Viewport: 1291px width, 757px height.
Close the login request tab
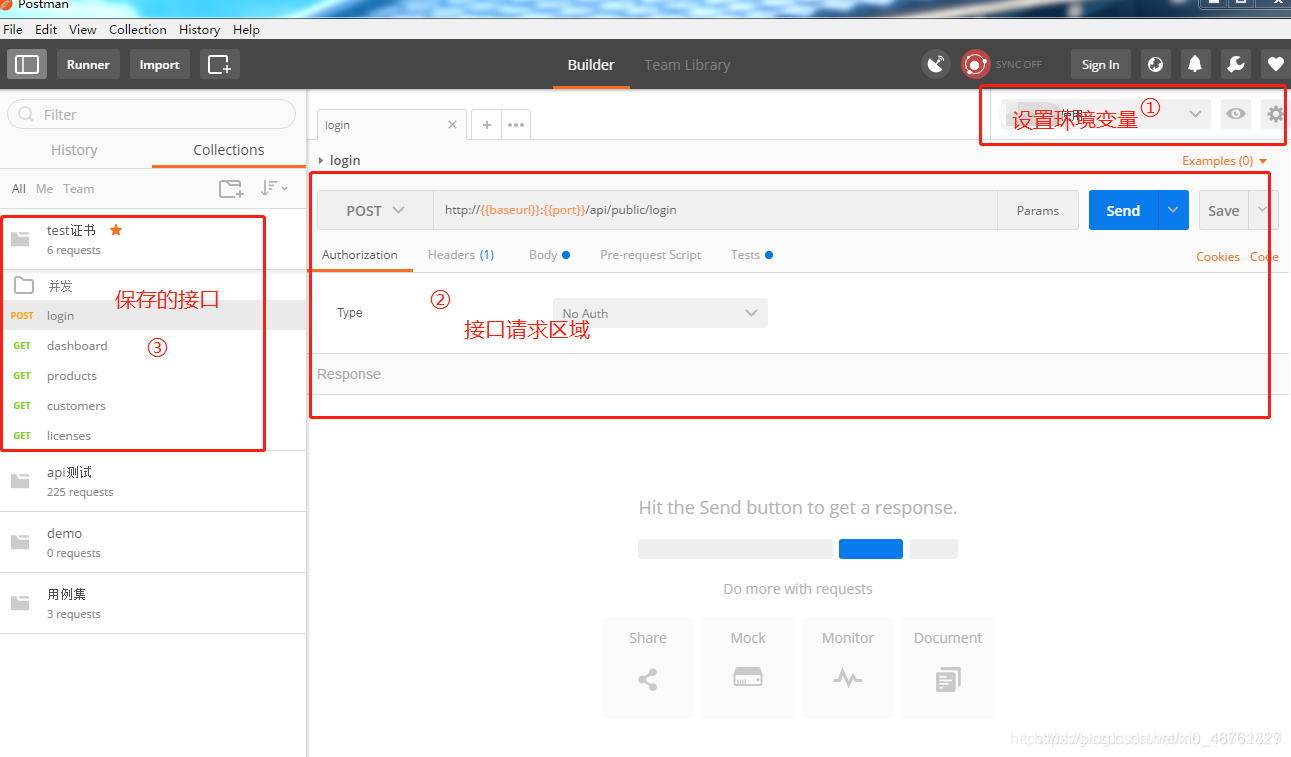pos(452,125)
